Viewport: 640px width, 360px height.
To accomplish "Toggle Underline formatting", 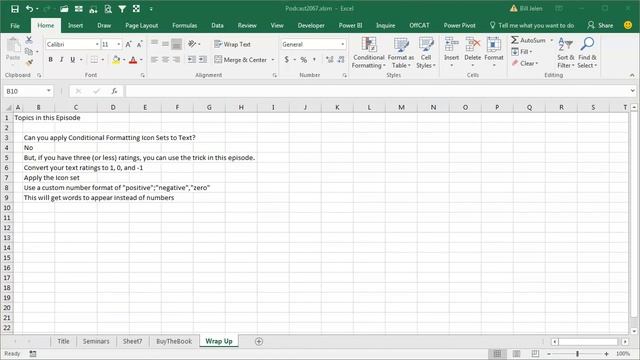I will [x=73, y=60].
